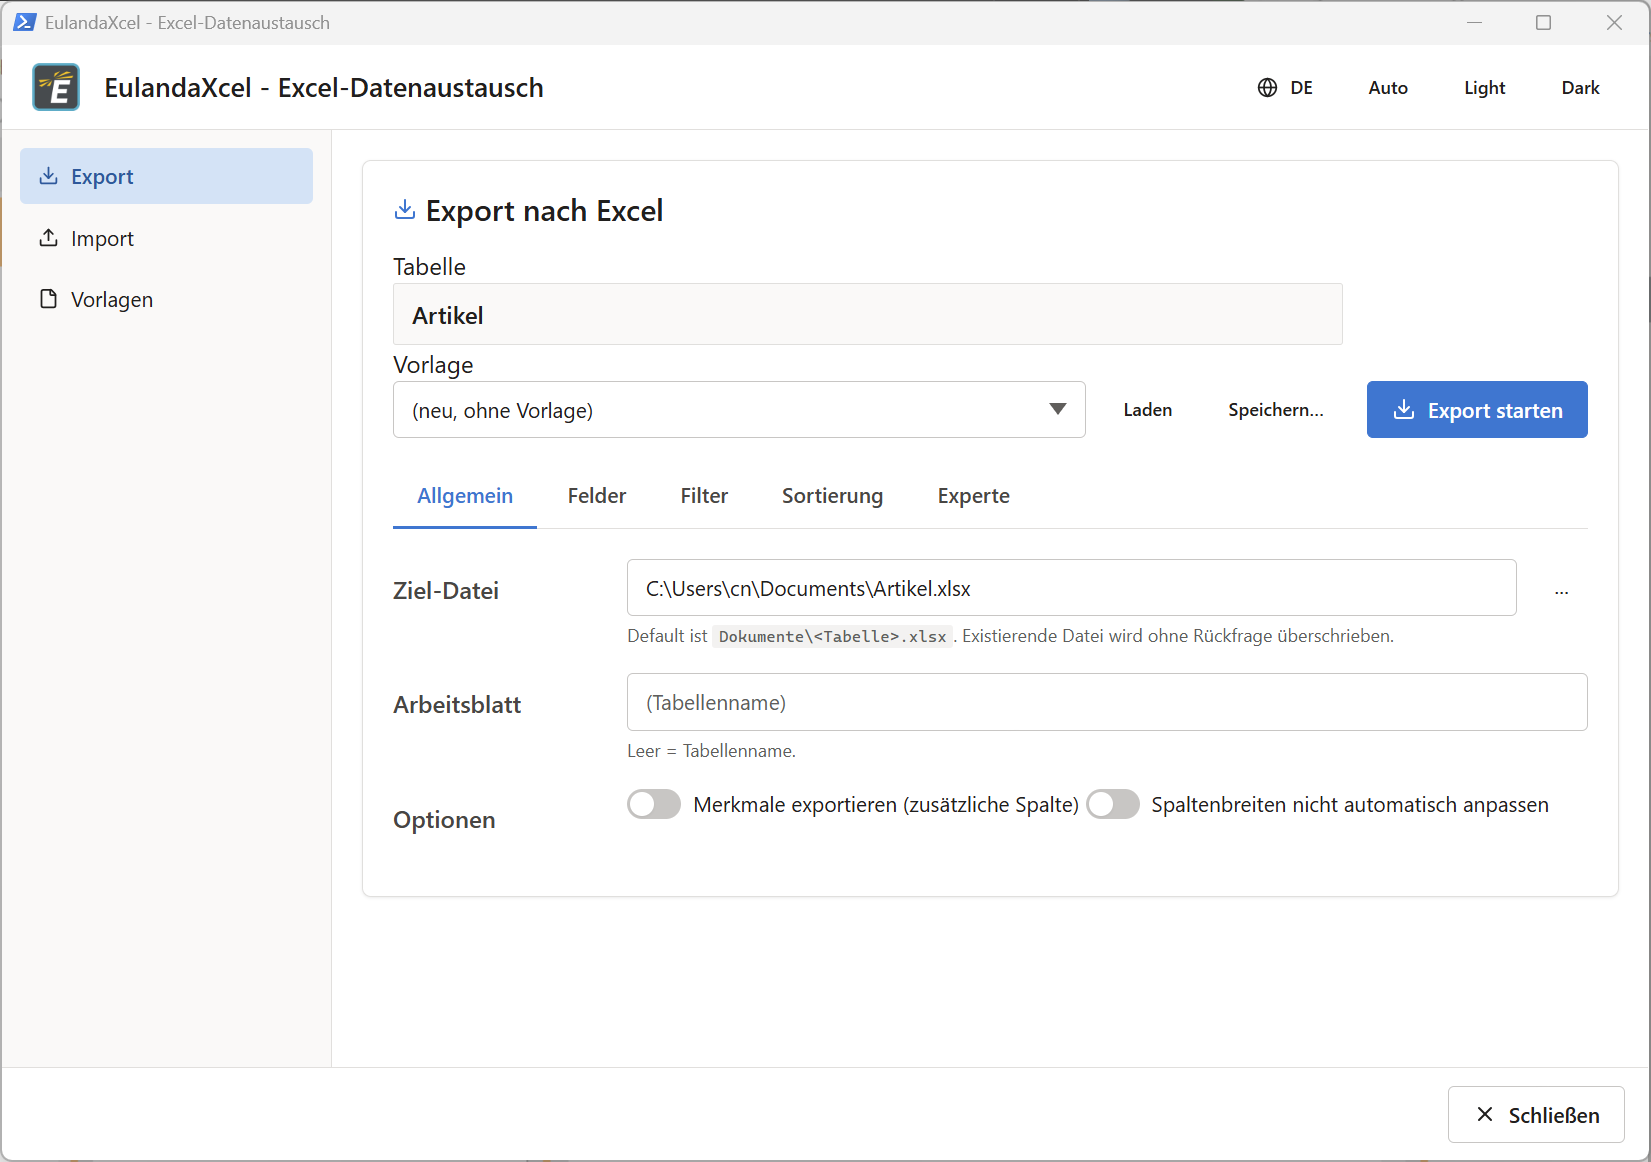Click the Merkmale exportieren (zusätzliche Spalte) label

[x=886, y=805]
